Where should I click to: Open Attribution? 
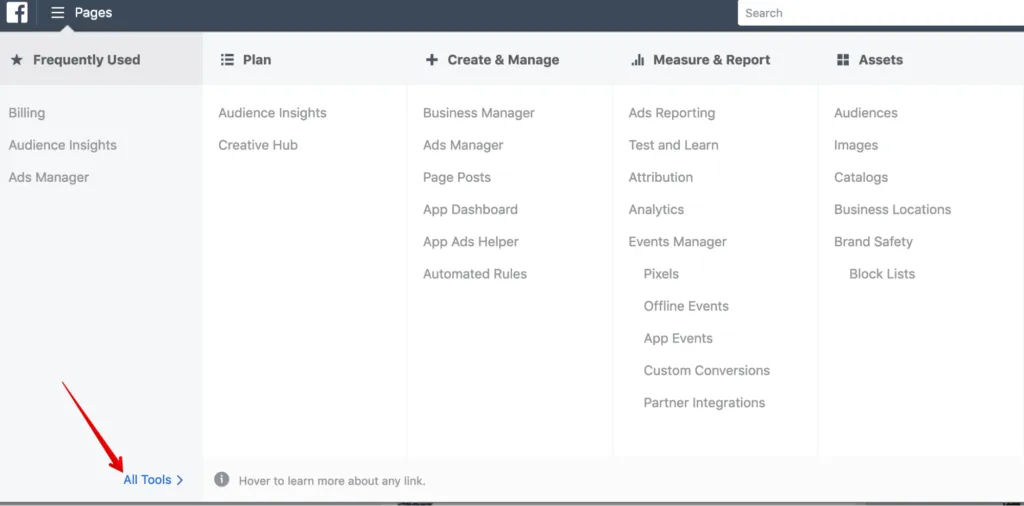click(661, 178)
